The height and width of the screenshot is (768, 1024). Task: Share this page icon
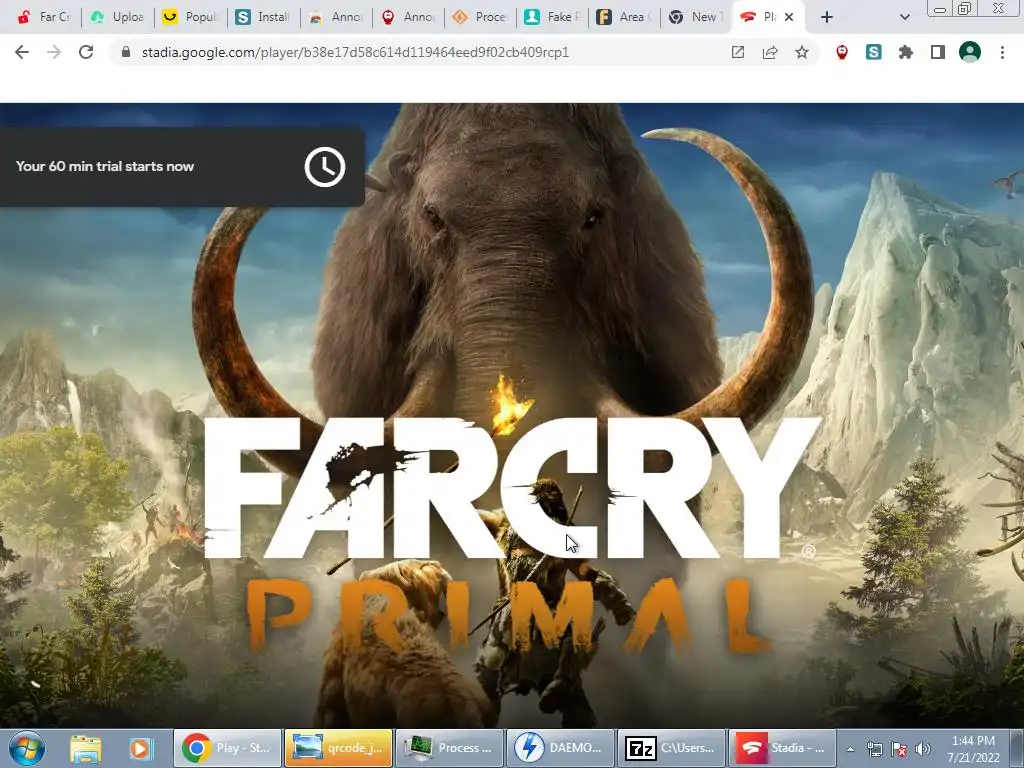click(x=770, y=52)
